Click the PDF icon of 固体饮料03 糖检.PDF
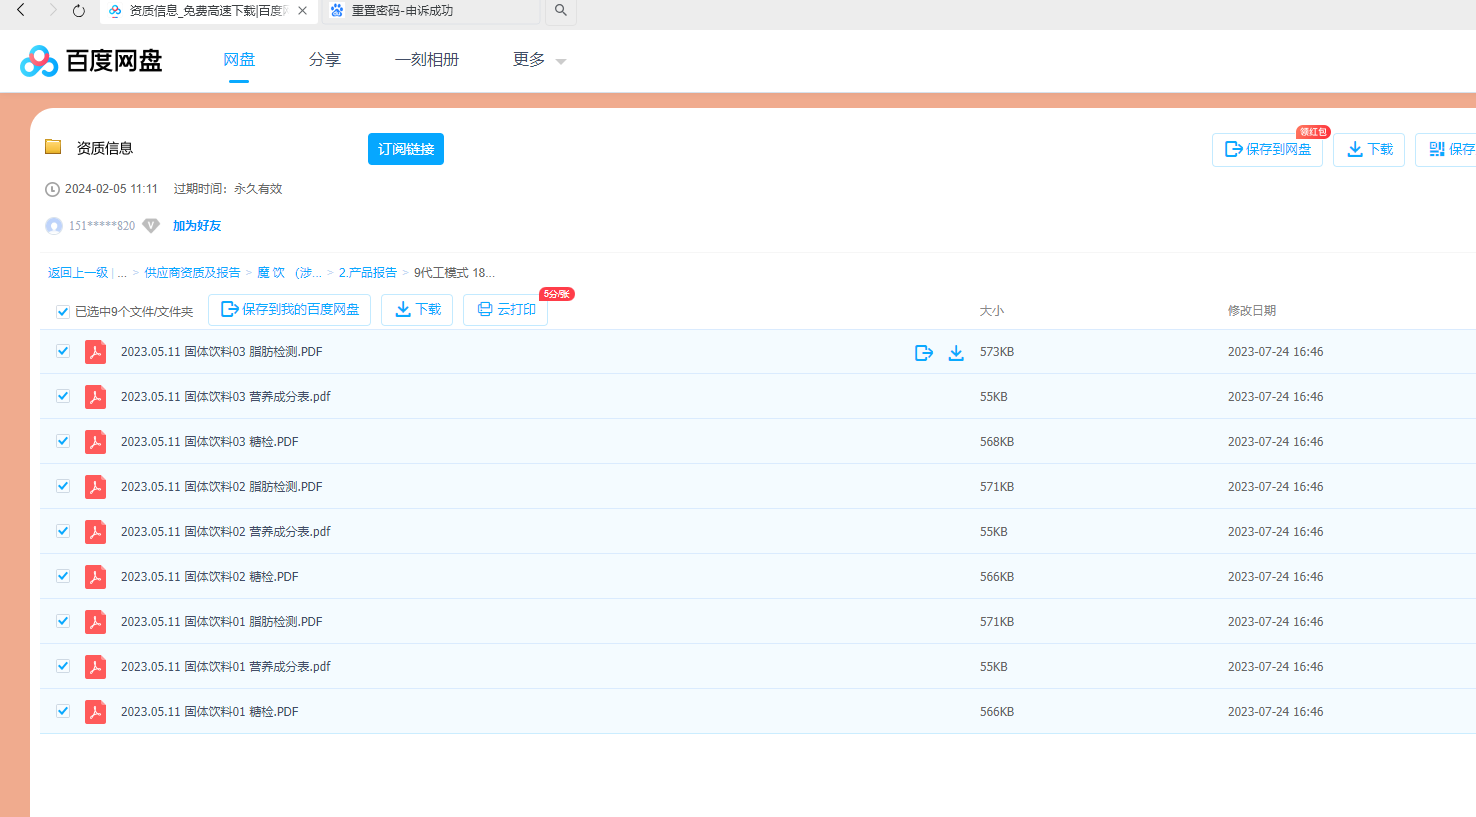Image resolution: width=1476 pixels, height=817 pixels. (96, 442)
